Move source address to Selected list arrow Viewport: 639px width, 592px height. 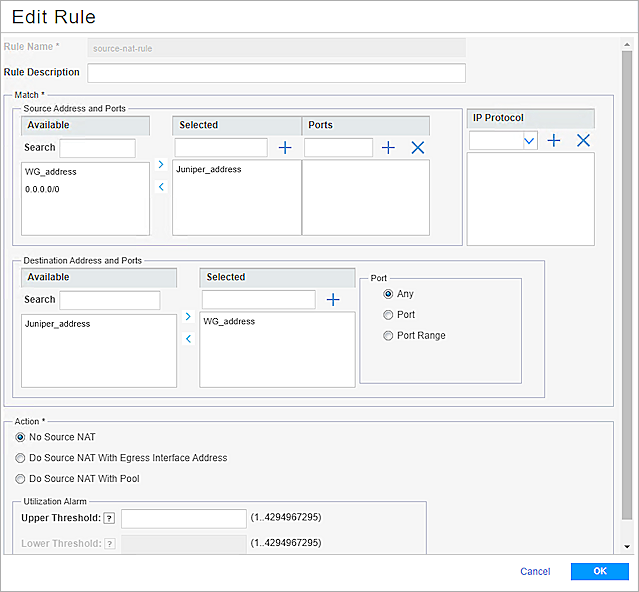pyautogui.click(x=161, y=164)
